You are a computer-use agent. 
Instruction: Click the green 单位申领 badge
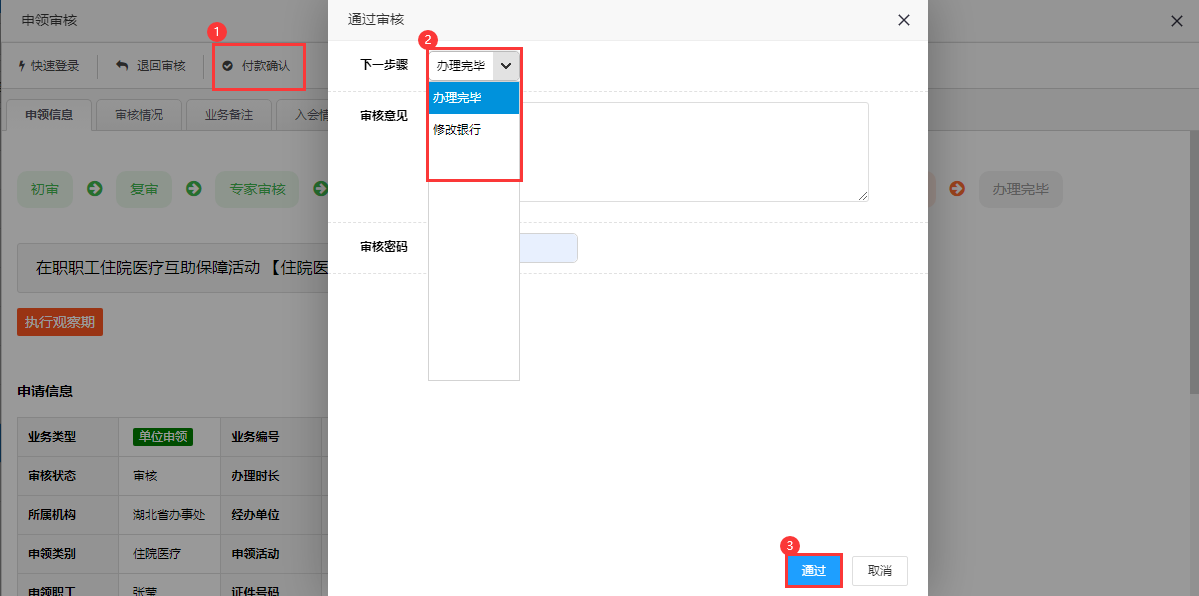click(163, 437)
